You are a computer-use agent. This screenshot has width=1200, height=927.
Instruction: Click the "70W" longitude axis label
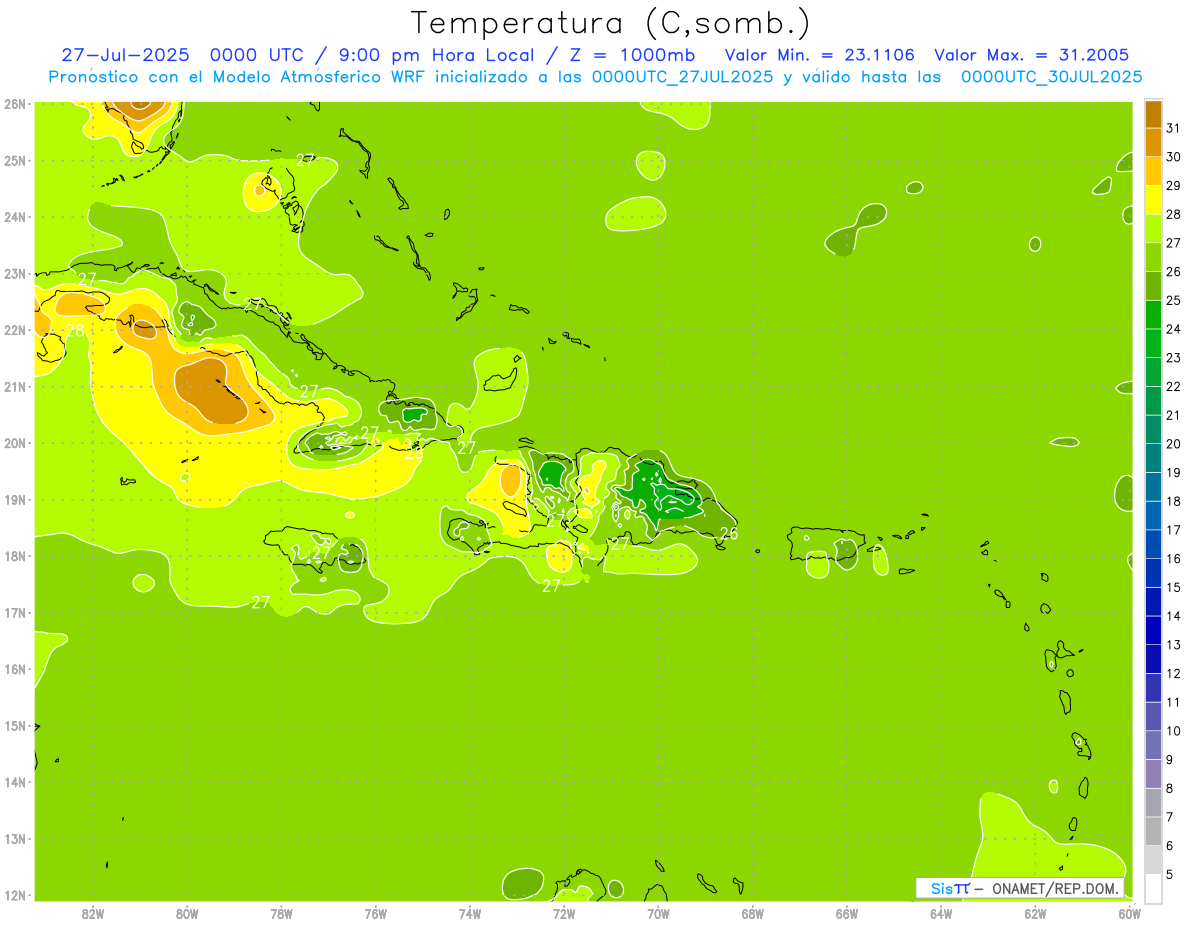pyautogui.click(x=658, y=913)
